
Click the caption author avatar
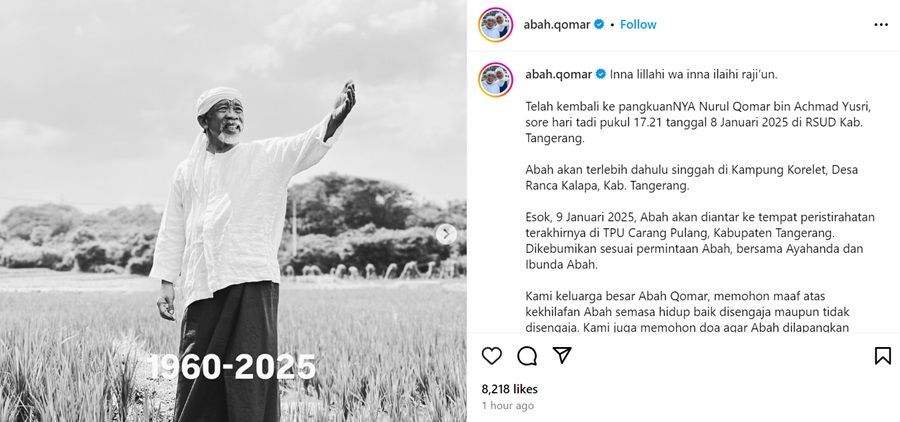click(x=495, y=79)
